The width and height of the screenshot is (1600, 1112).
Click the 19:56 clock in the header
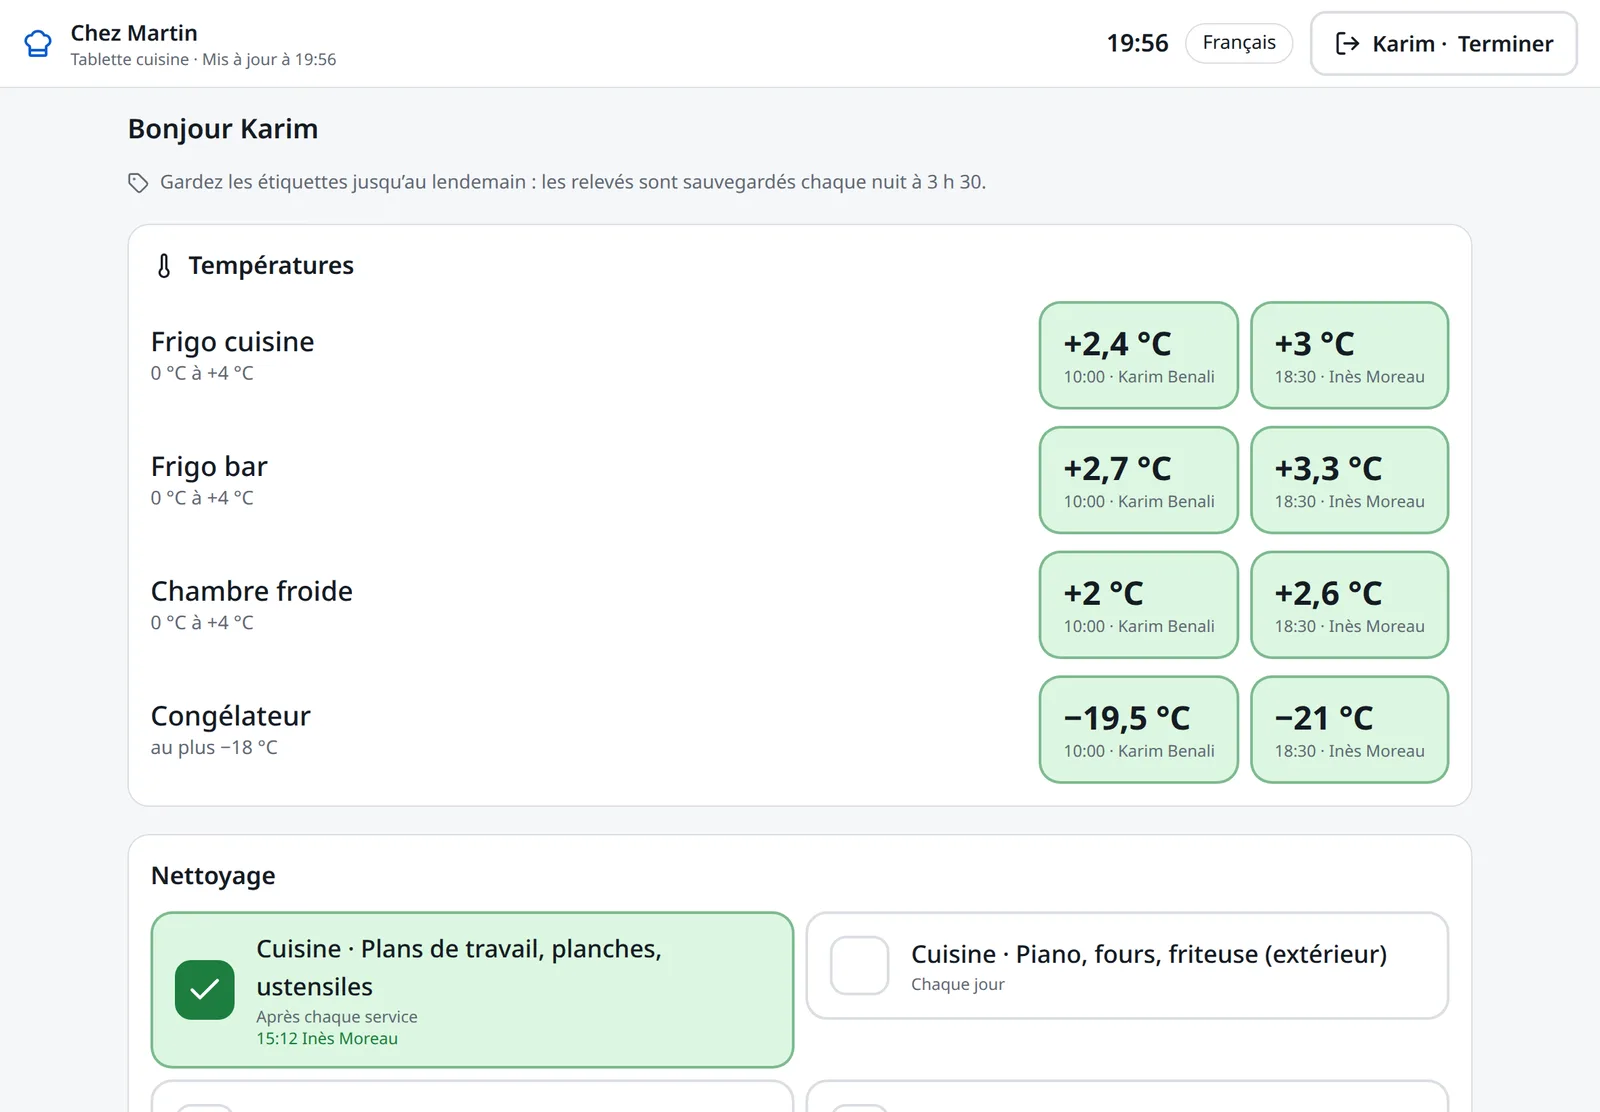click(1137, 43)
